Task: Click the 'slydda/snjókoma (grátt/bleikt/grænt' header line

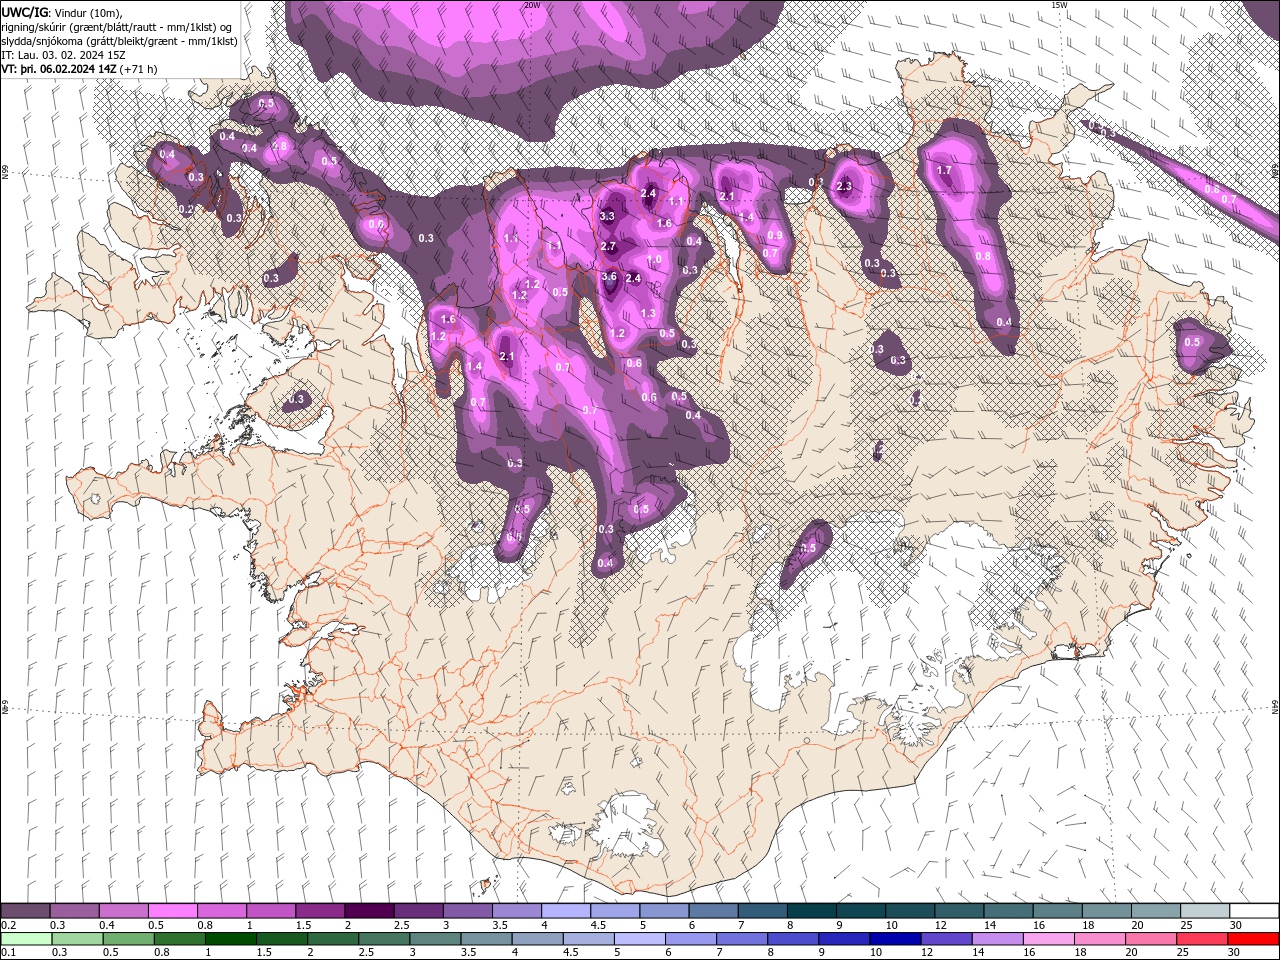Action: pyautogui.click(x=120, y=41)
